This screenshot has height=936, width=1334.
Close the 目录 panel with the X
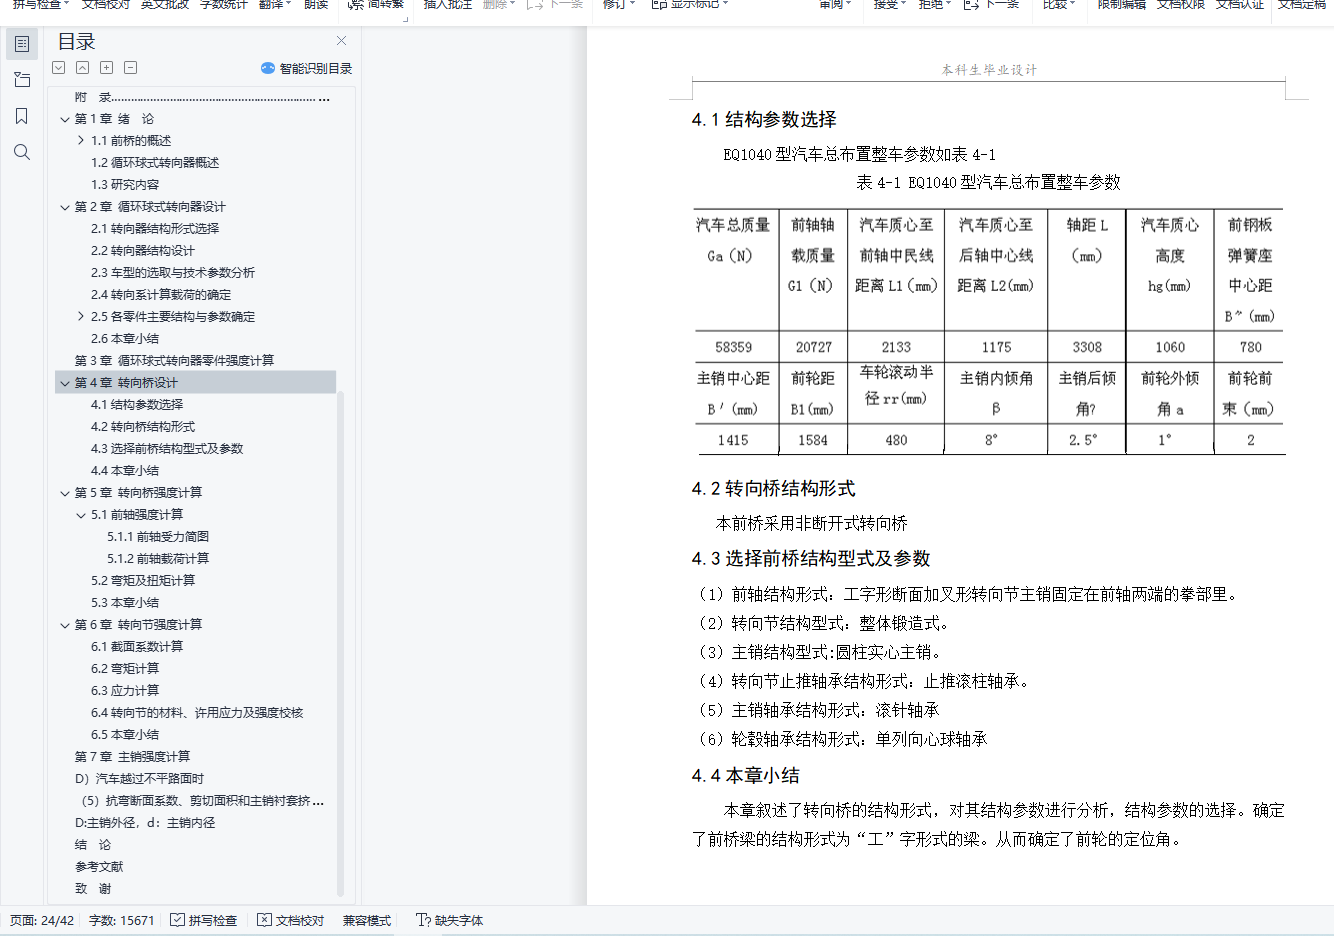342,41
